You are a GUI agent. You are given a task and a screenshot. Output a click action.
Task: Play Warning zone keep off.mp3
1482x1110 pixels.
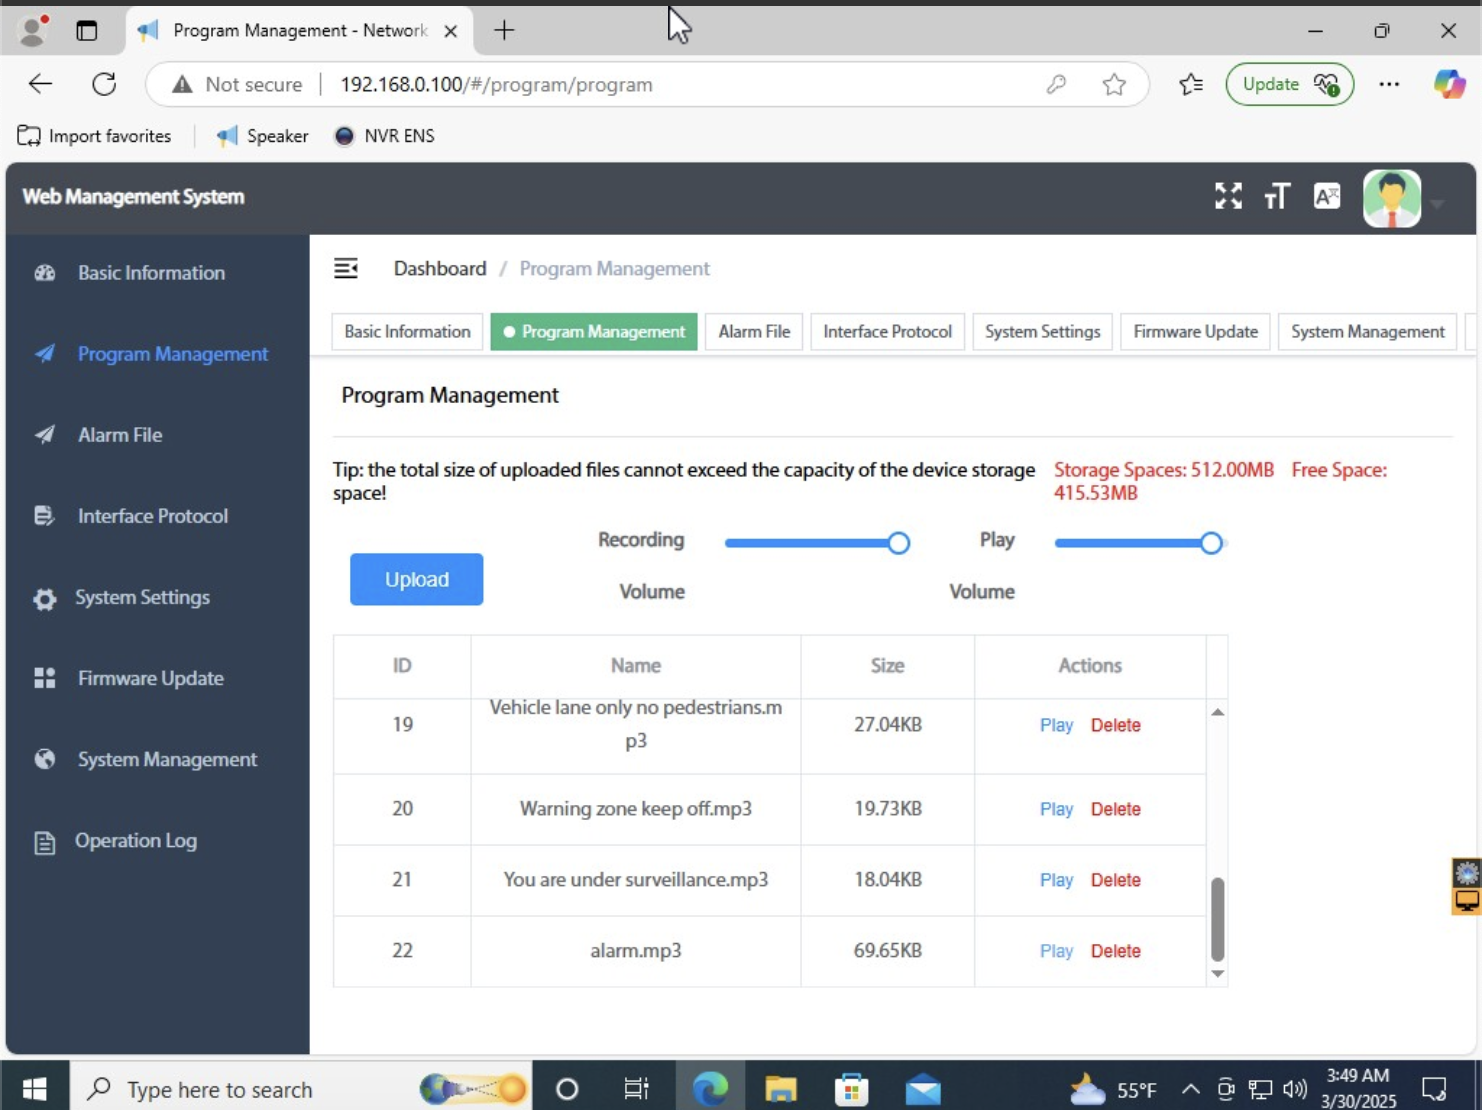pyautogui.click(x=1056, y=809)
